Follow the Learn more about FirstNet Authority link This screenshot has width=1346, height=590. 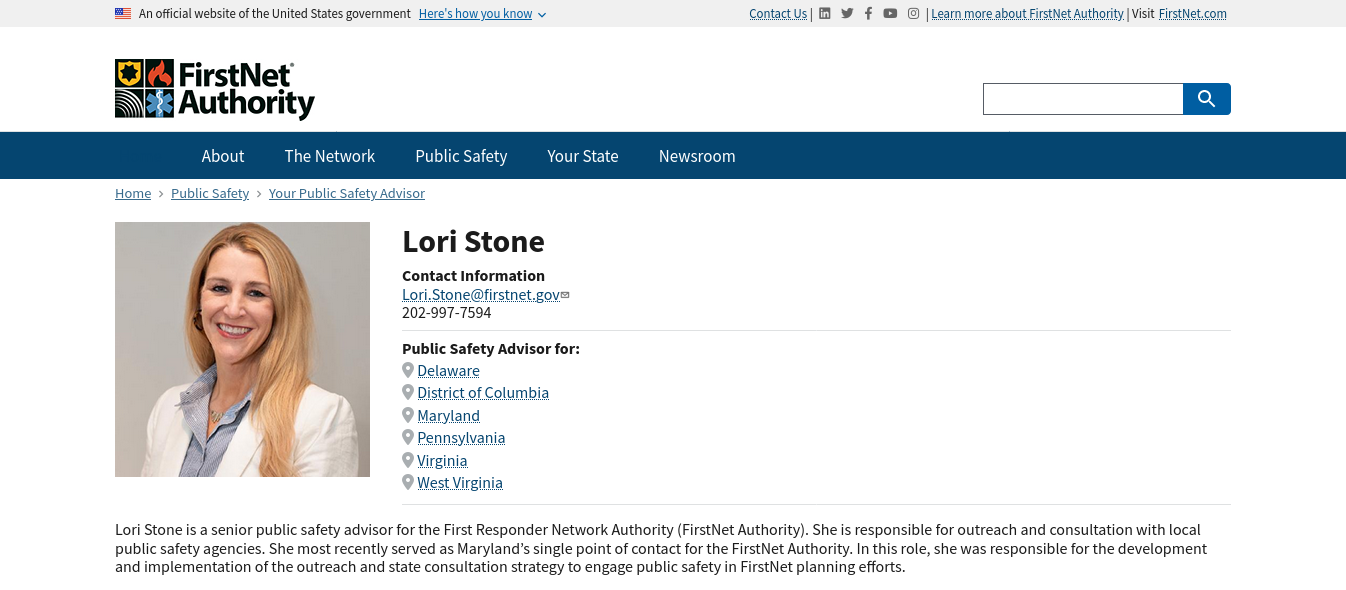click(x=1027, y=14)
